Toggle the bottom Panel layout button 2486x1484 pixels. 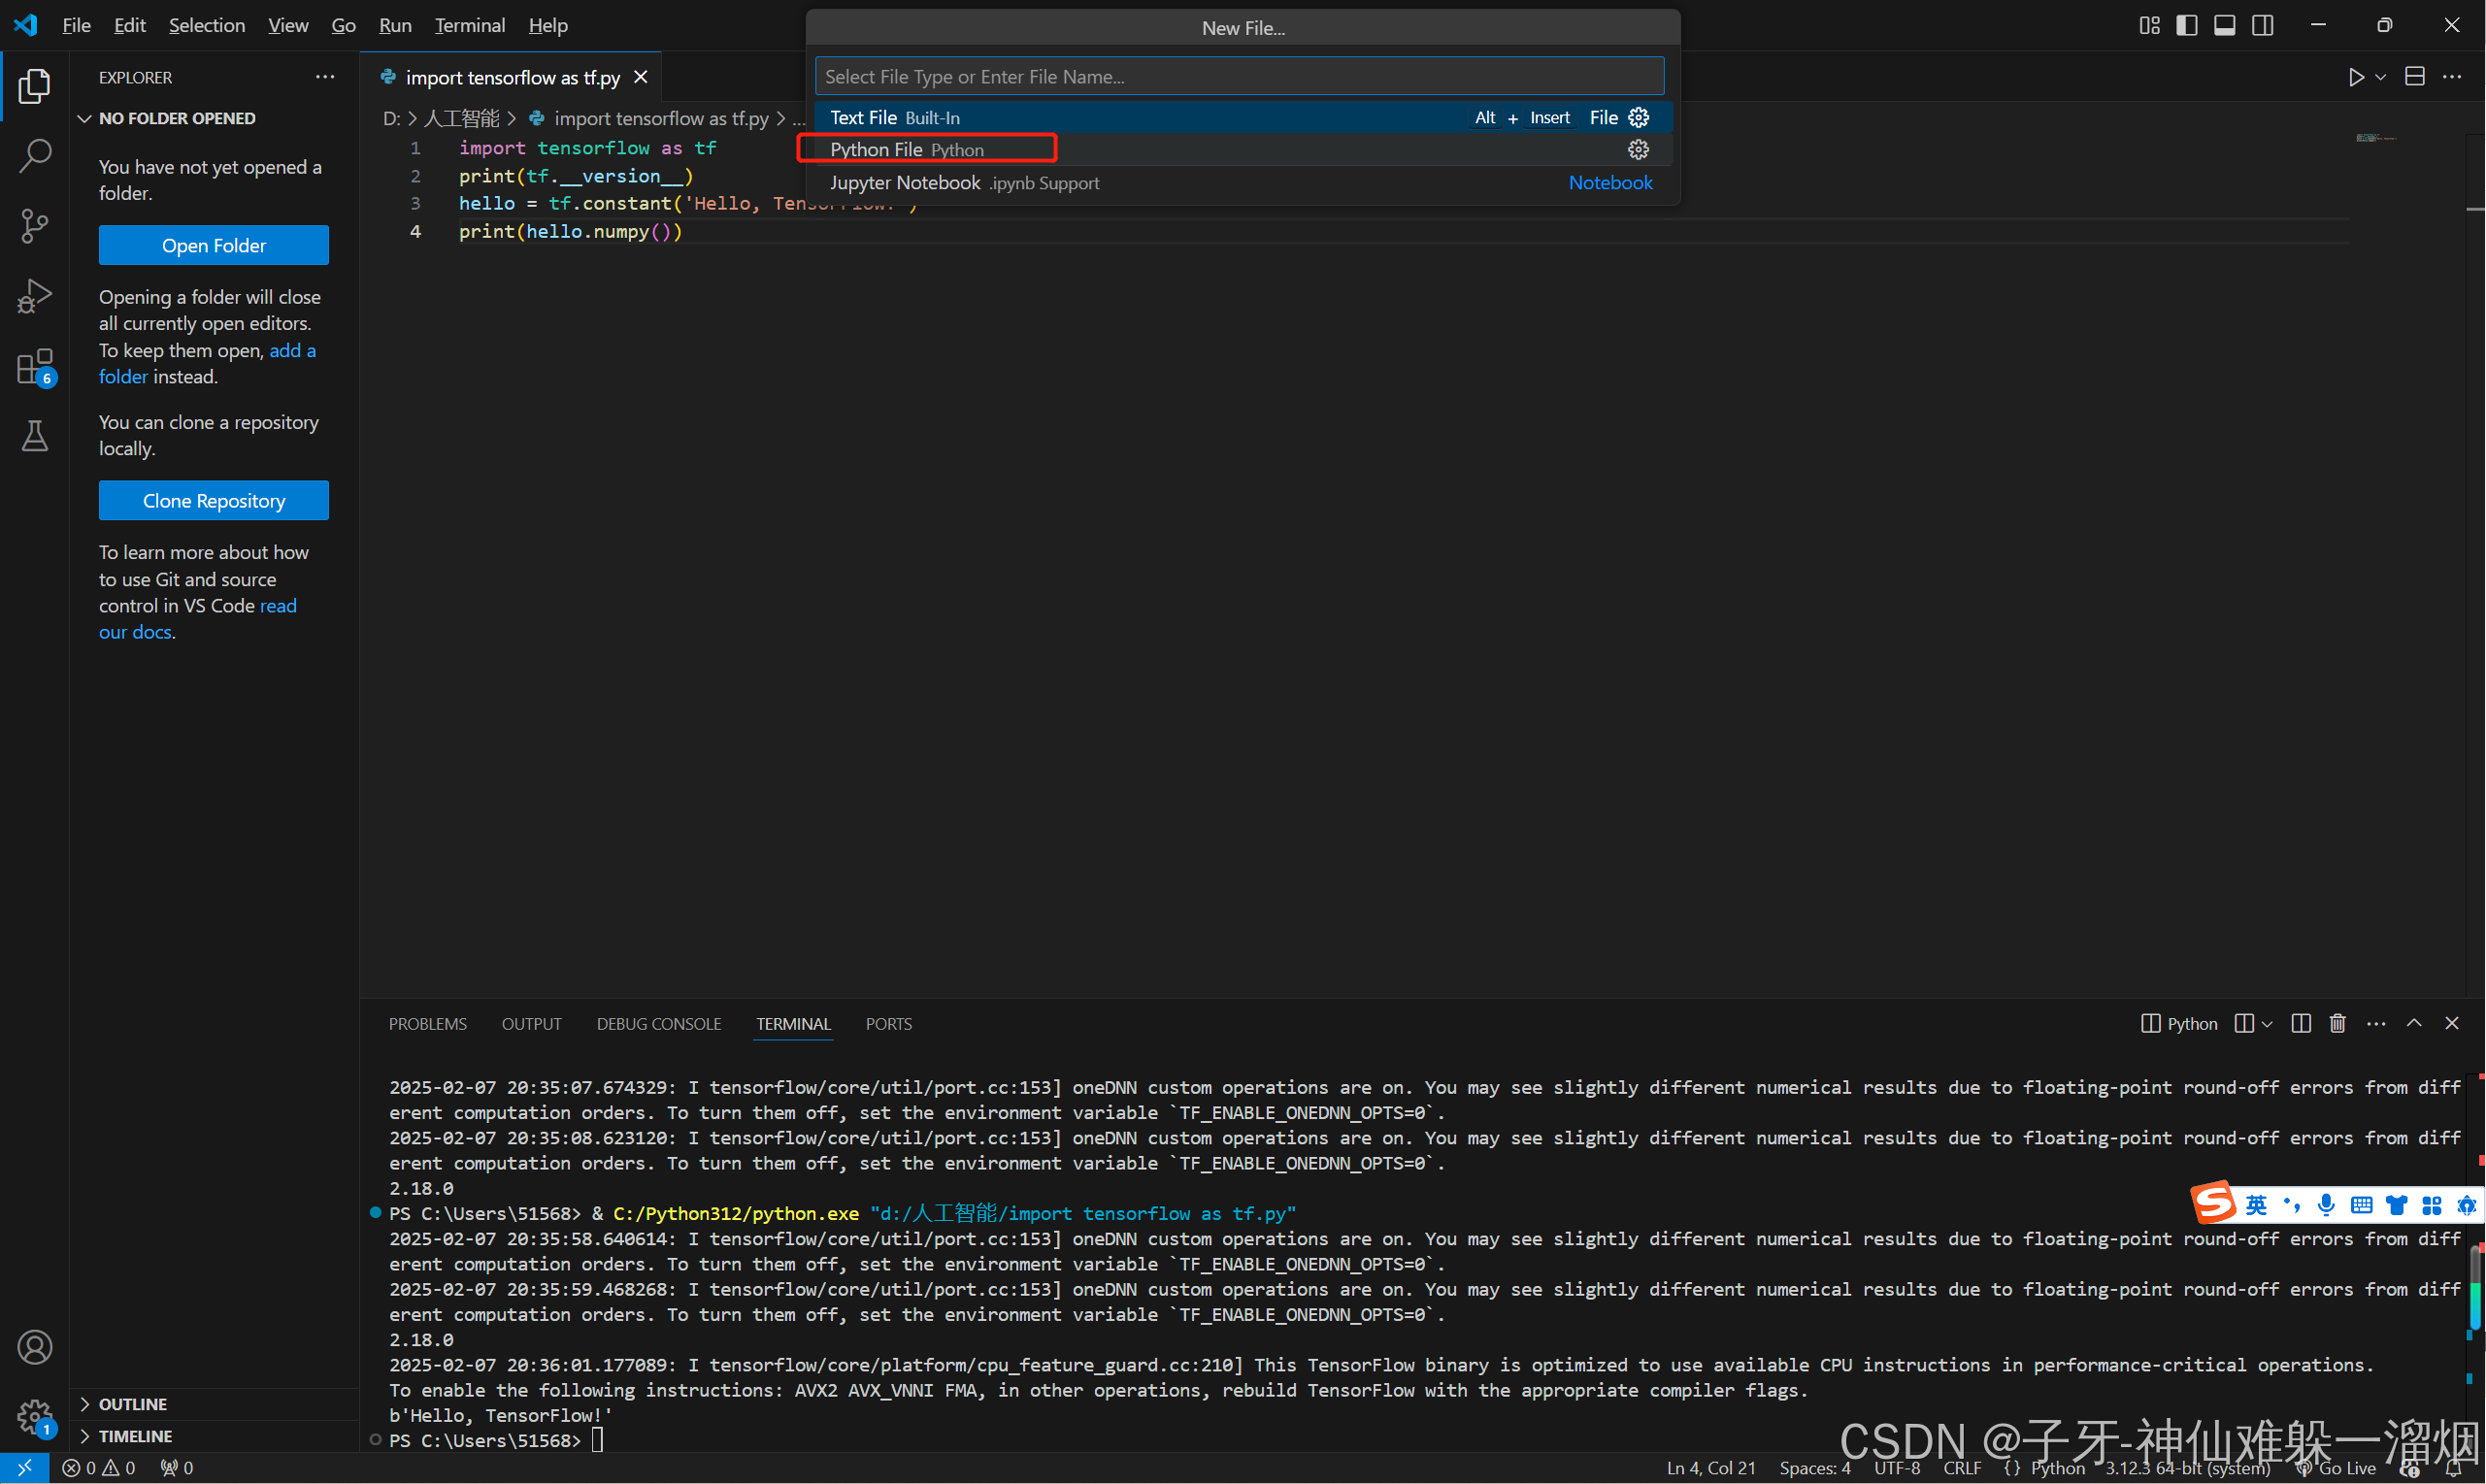(2224, 25)
